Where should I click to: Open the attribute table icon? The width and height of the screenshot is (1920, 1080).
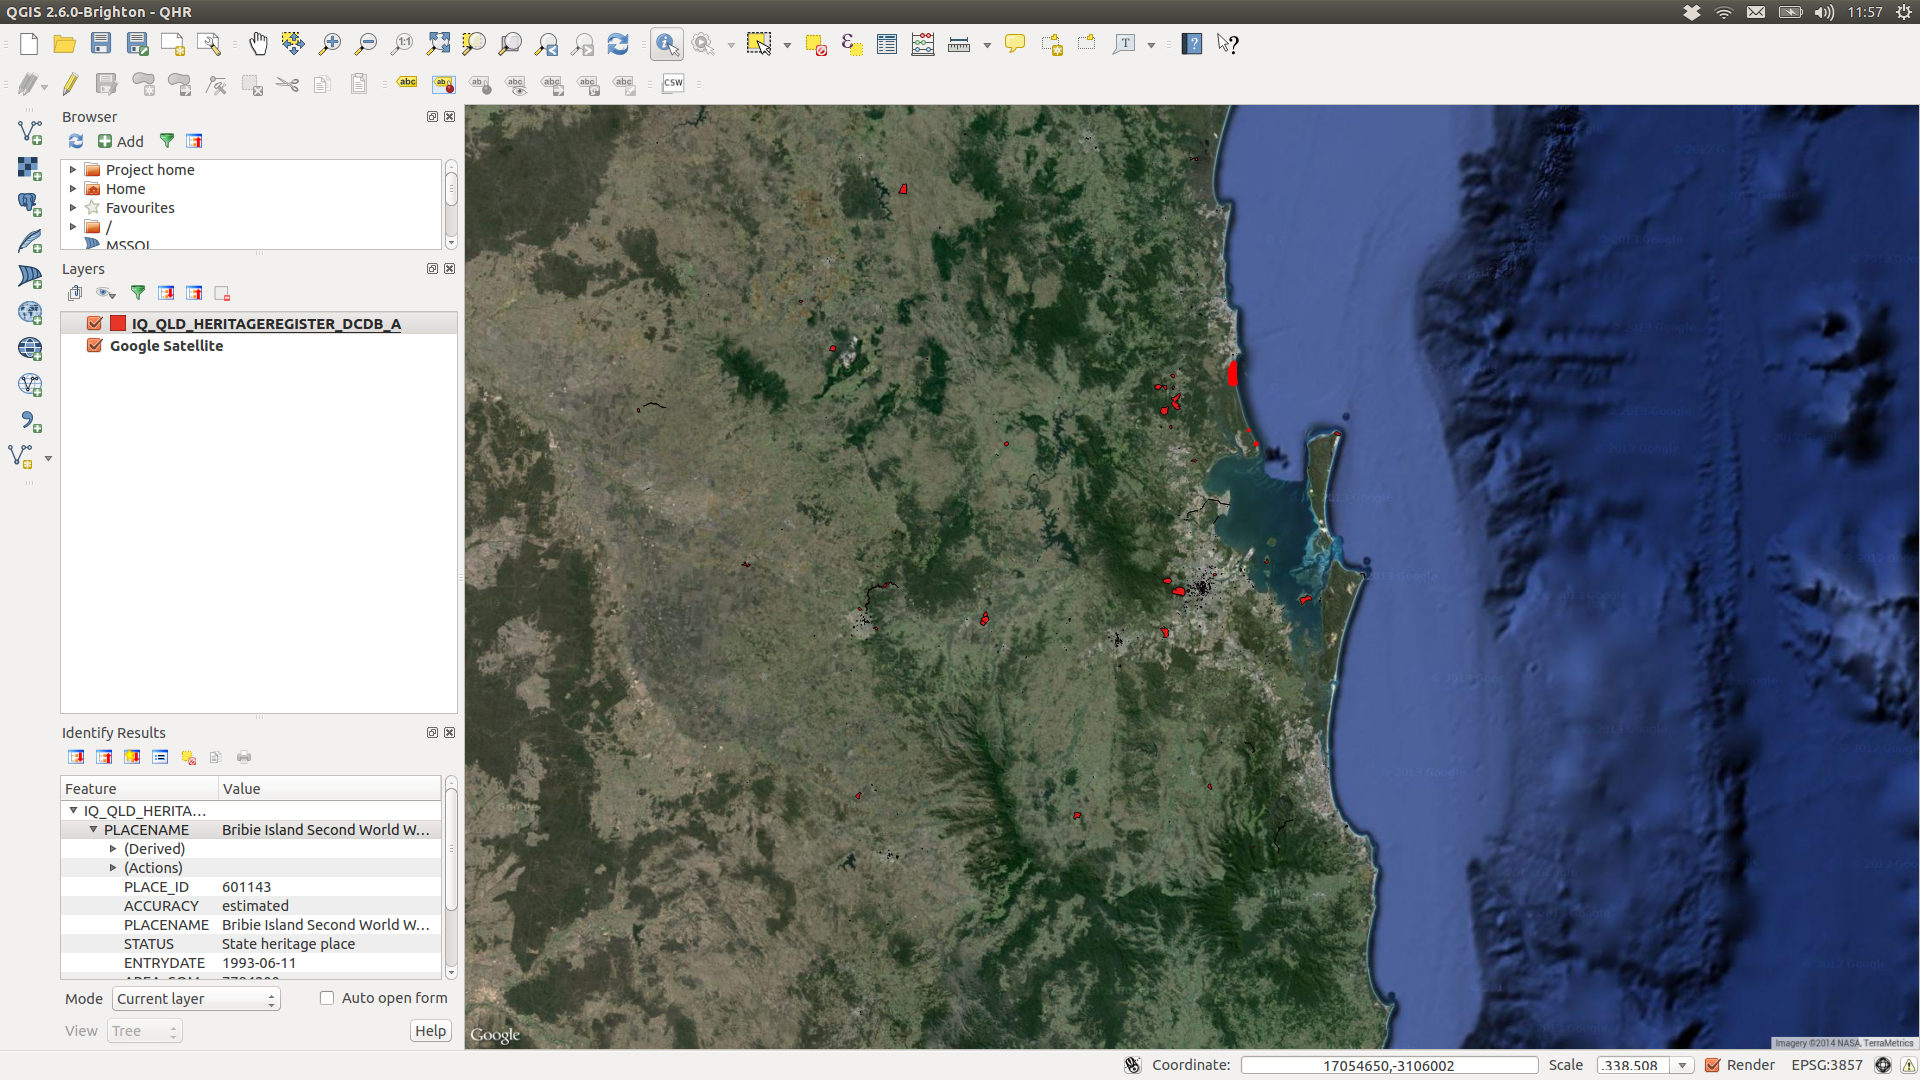[887, 44]
